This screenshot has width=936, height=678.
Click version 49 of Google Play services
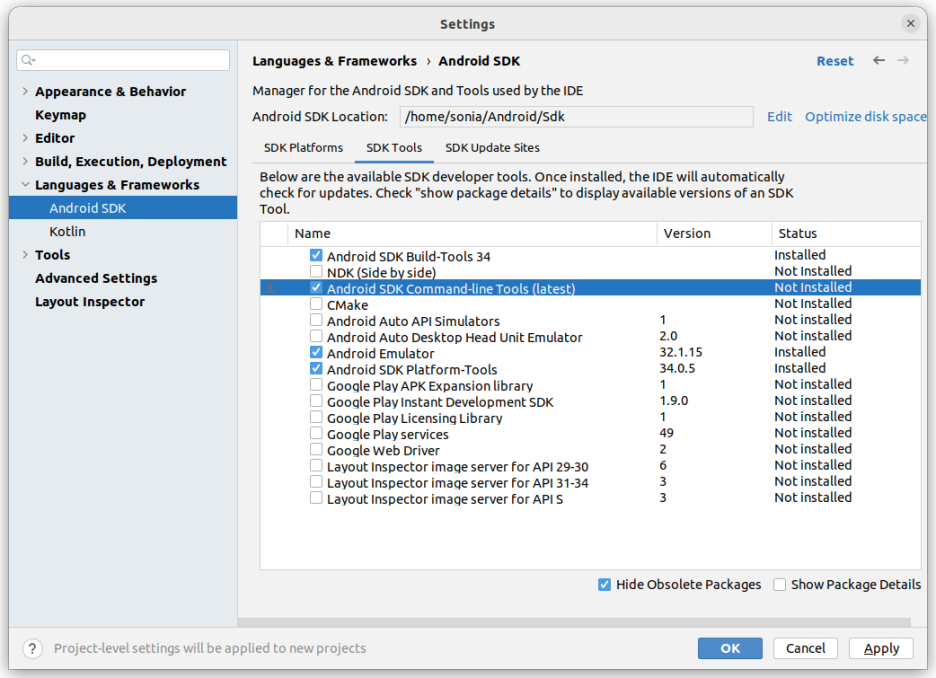666,433
